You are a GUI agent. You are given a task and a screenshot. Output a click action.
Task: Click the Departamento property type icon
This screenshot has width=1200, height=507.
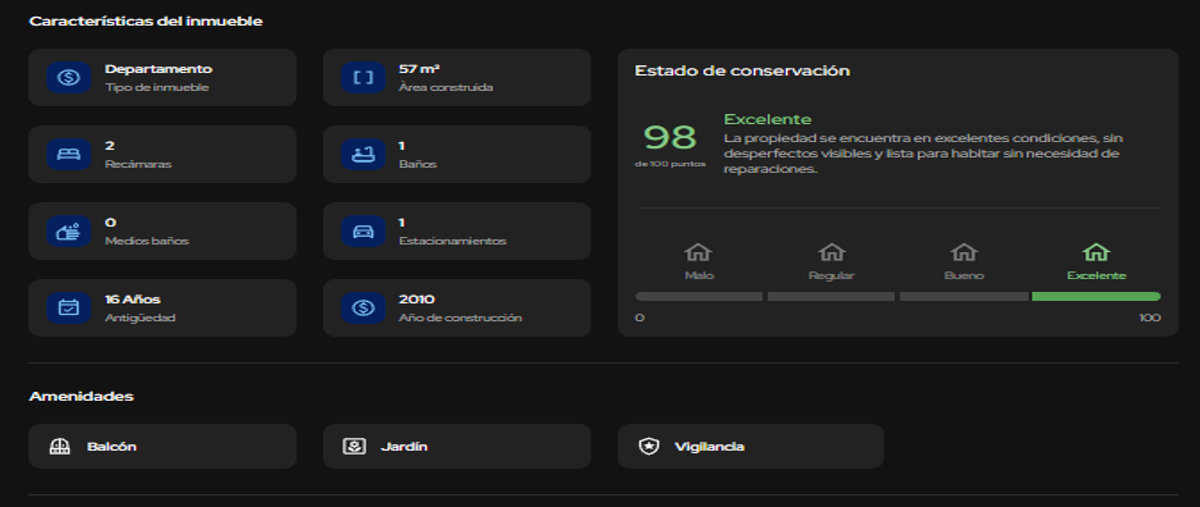[x=69, y=77]
